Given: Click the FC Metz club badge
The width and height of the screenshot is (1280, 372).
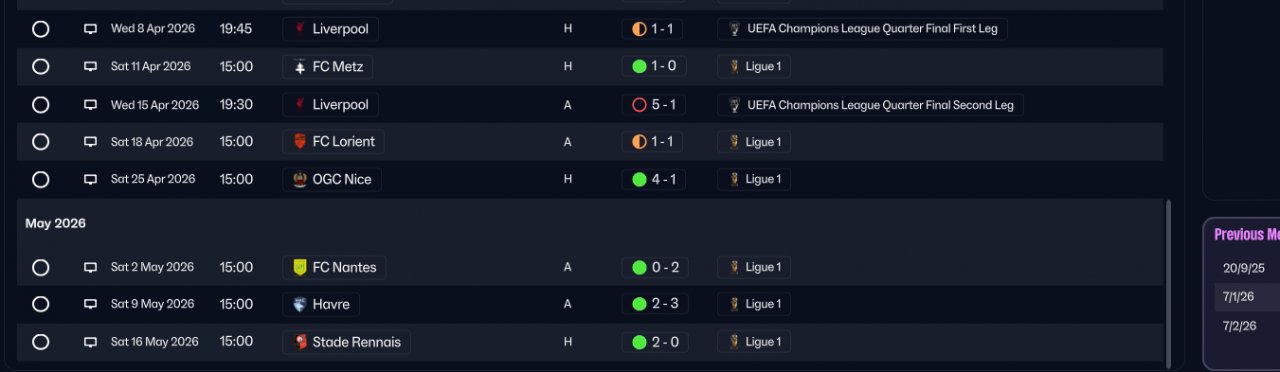Looking at the screenshot, I should [x=299, y=67].
